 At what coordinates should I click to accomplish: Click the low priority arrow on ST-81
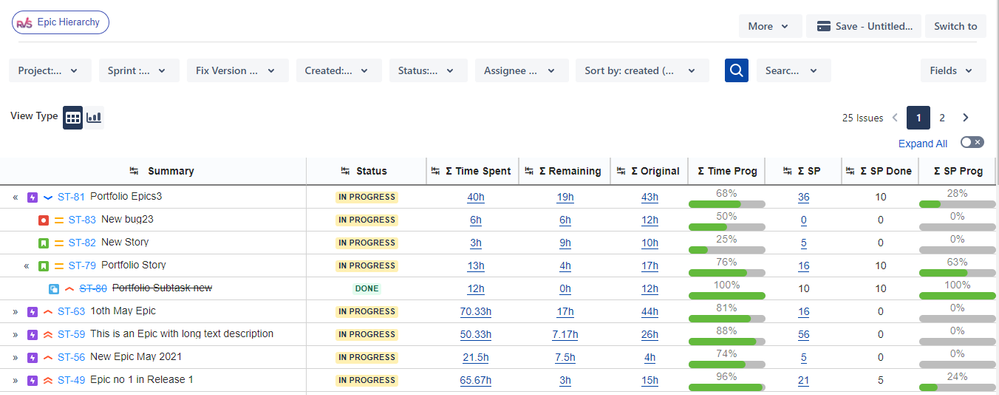tap(48, 198)
